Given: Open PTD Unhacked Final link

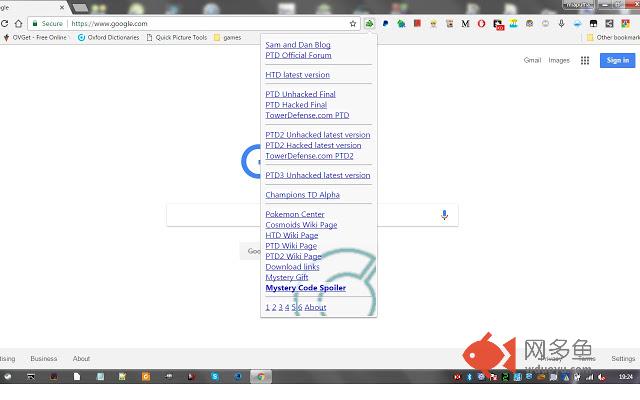Looking at the screenshot, I should coord(300,94).
